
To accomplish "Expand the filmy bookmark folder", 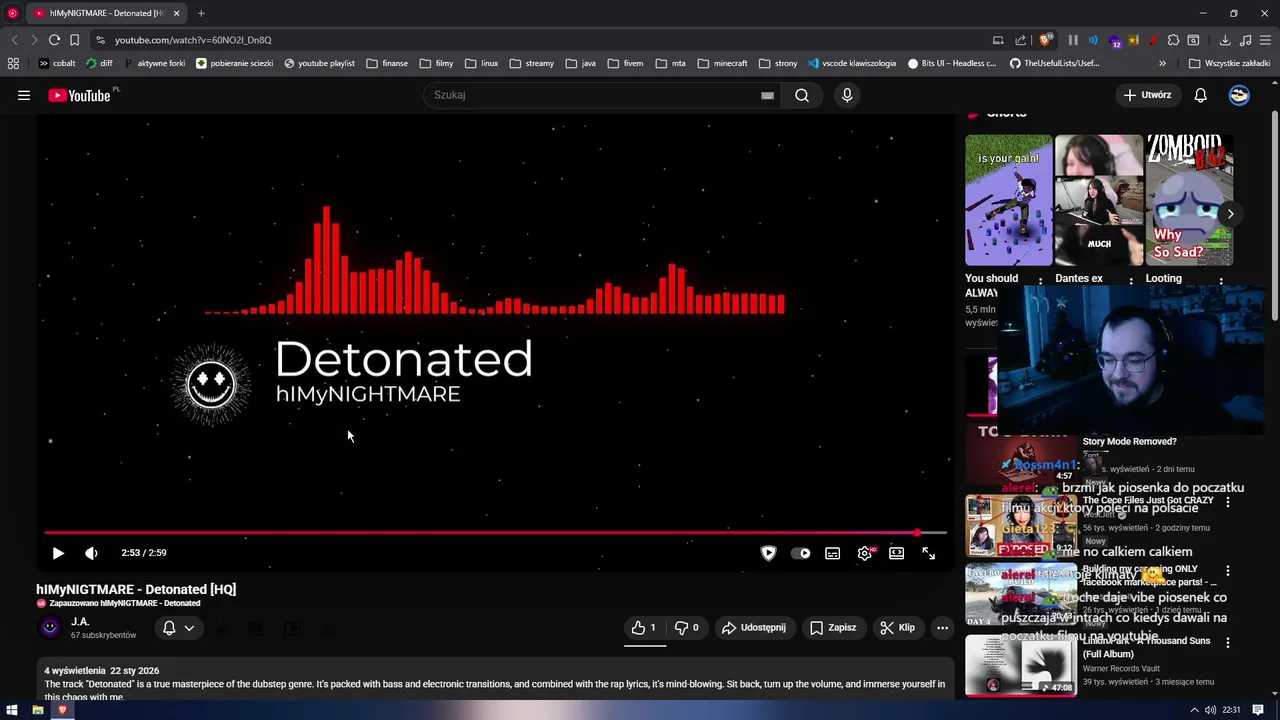I will (x=437, y=63).
